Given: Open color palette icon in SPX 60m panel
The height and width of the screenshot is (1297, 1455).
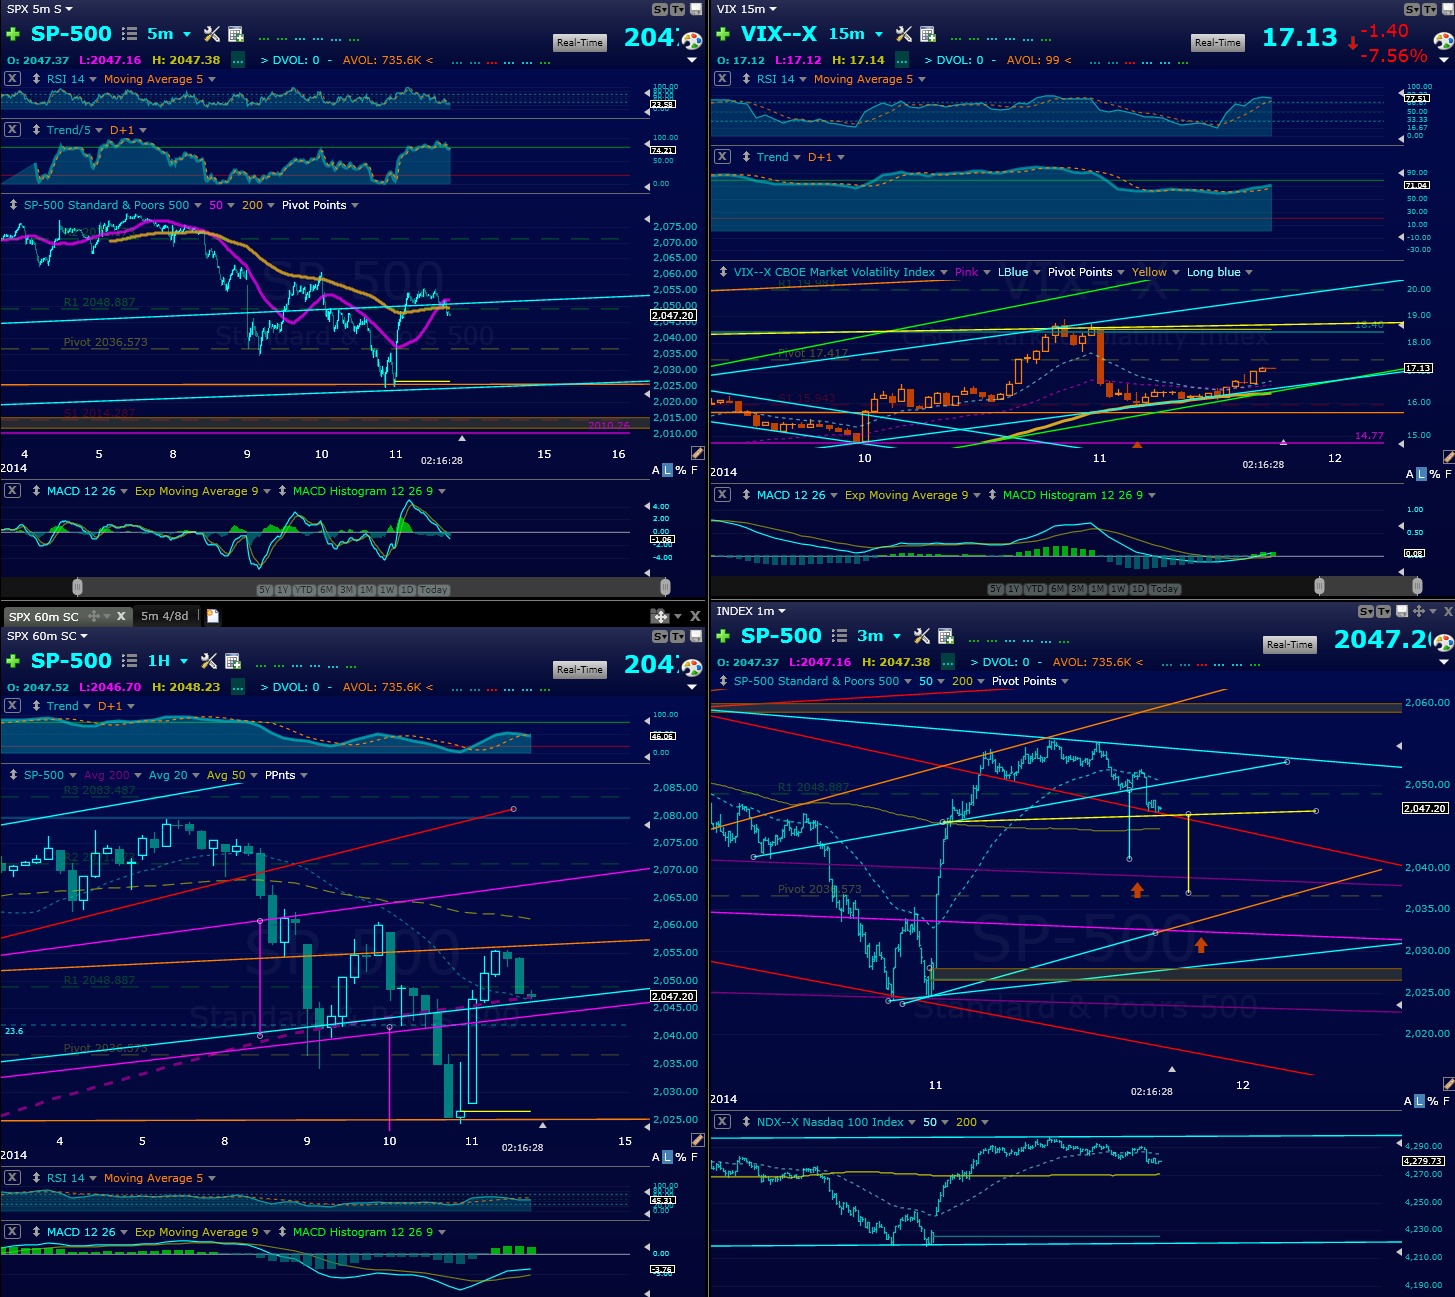Looking at the screenshot, I should (692, 666).
